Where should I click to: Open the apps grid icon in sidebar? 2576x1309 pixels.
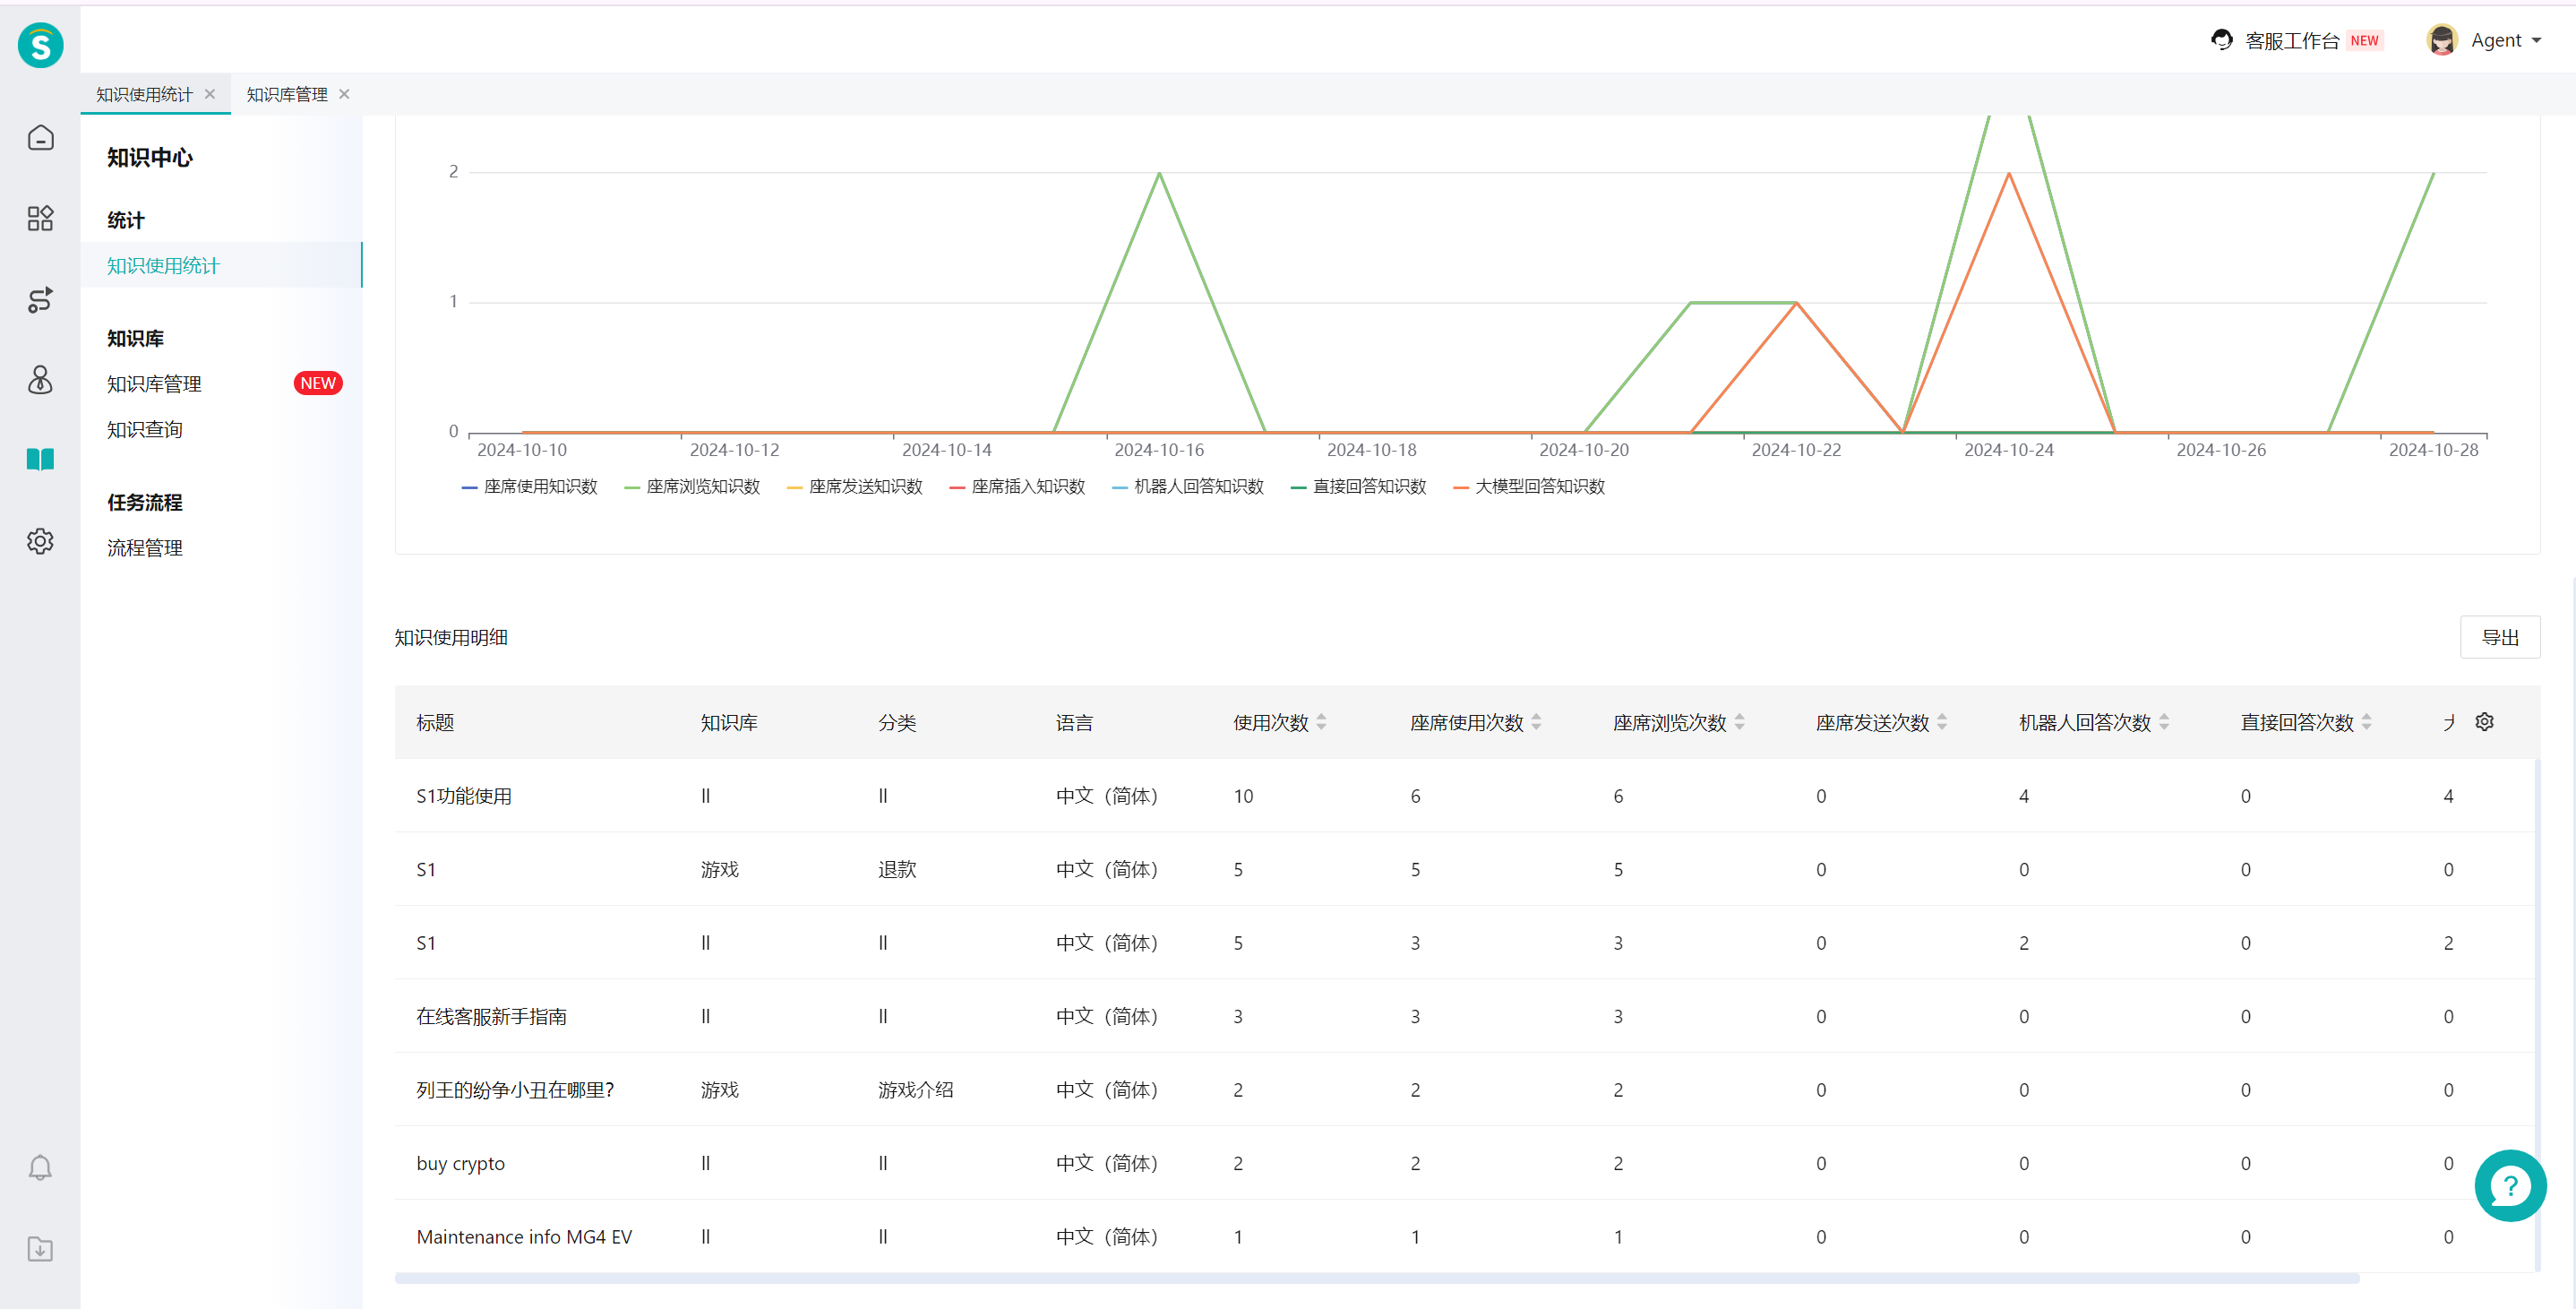click(40, 218)
